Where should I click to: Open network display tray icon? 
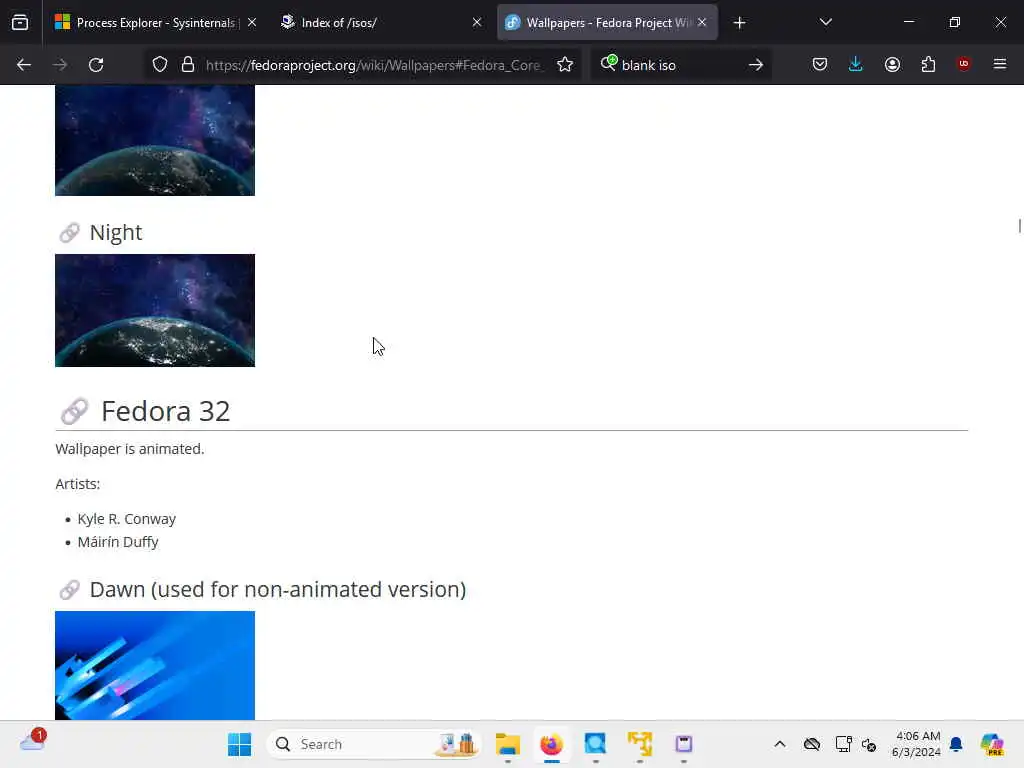click(843, 744)
